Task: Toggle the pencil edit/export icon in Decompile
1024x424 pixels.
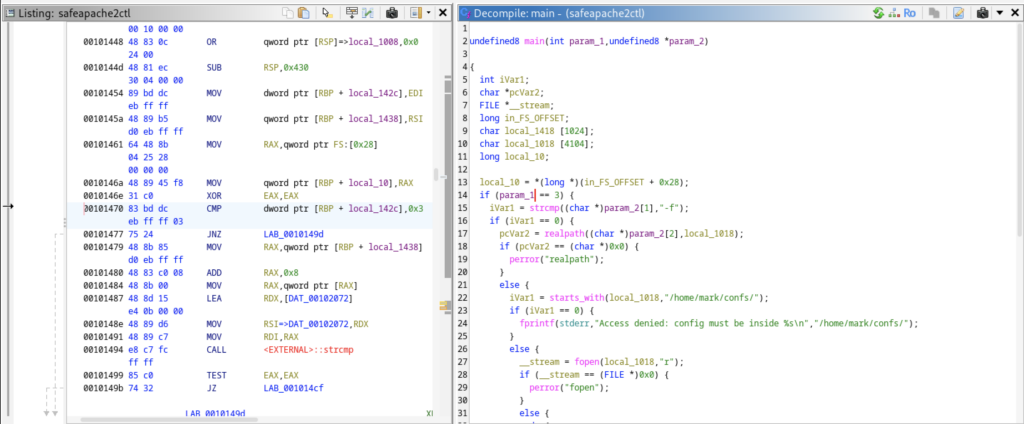Action: point(958,13)
